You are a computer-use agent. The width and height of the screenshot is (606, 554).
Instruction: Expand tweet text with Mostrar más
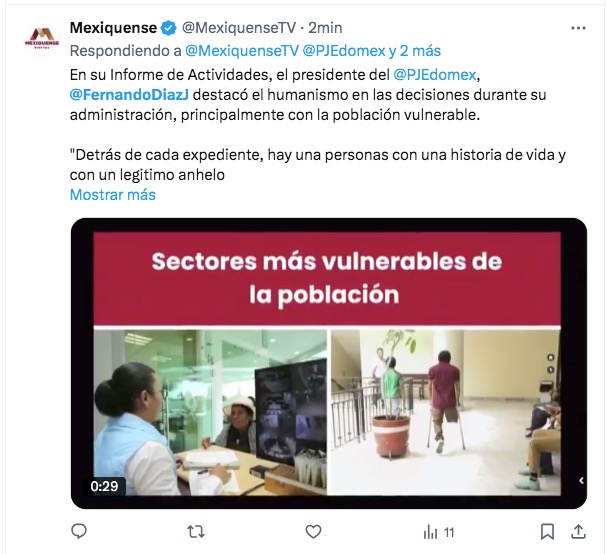point(112,195)
